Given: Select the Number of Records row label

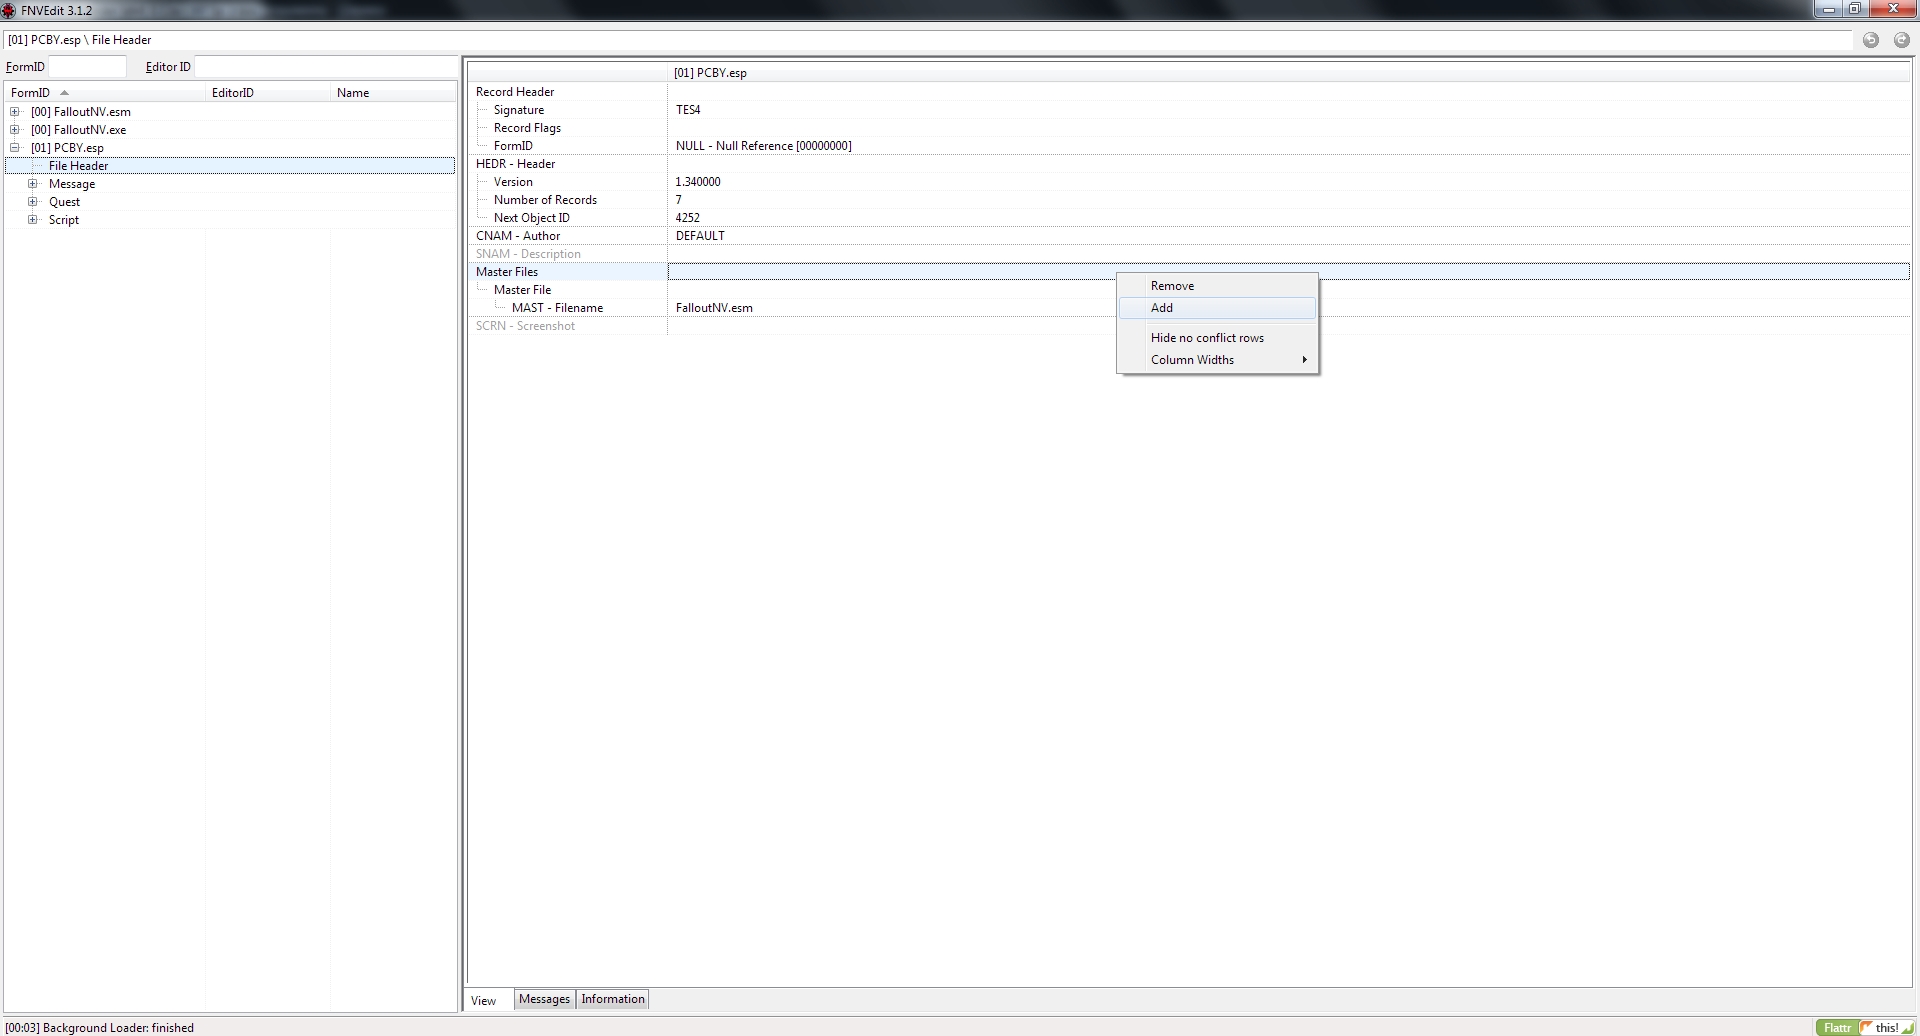Looking at the screenshot, I should click(545, 200).
